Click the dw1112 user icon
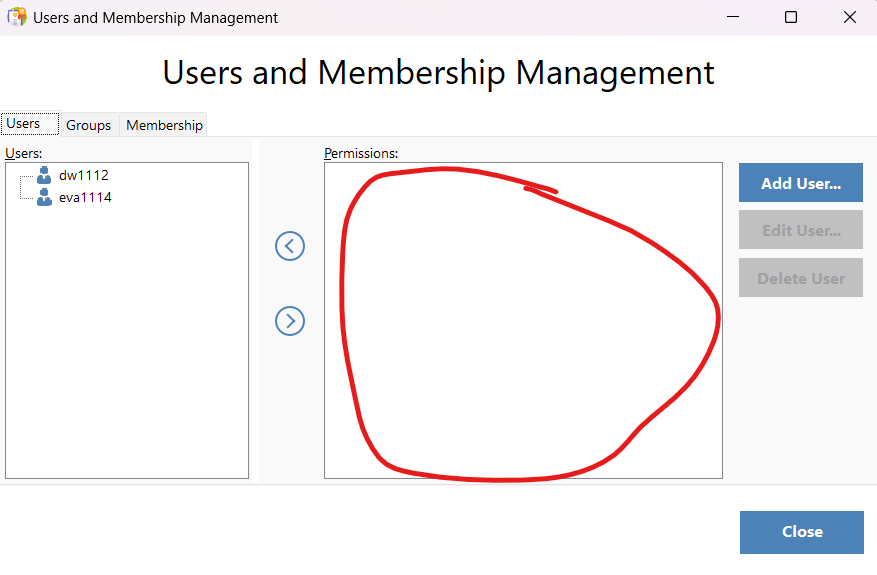Screen dimensions: 877x575 point(44,175)
